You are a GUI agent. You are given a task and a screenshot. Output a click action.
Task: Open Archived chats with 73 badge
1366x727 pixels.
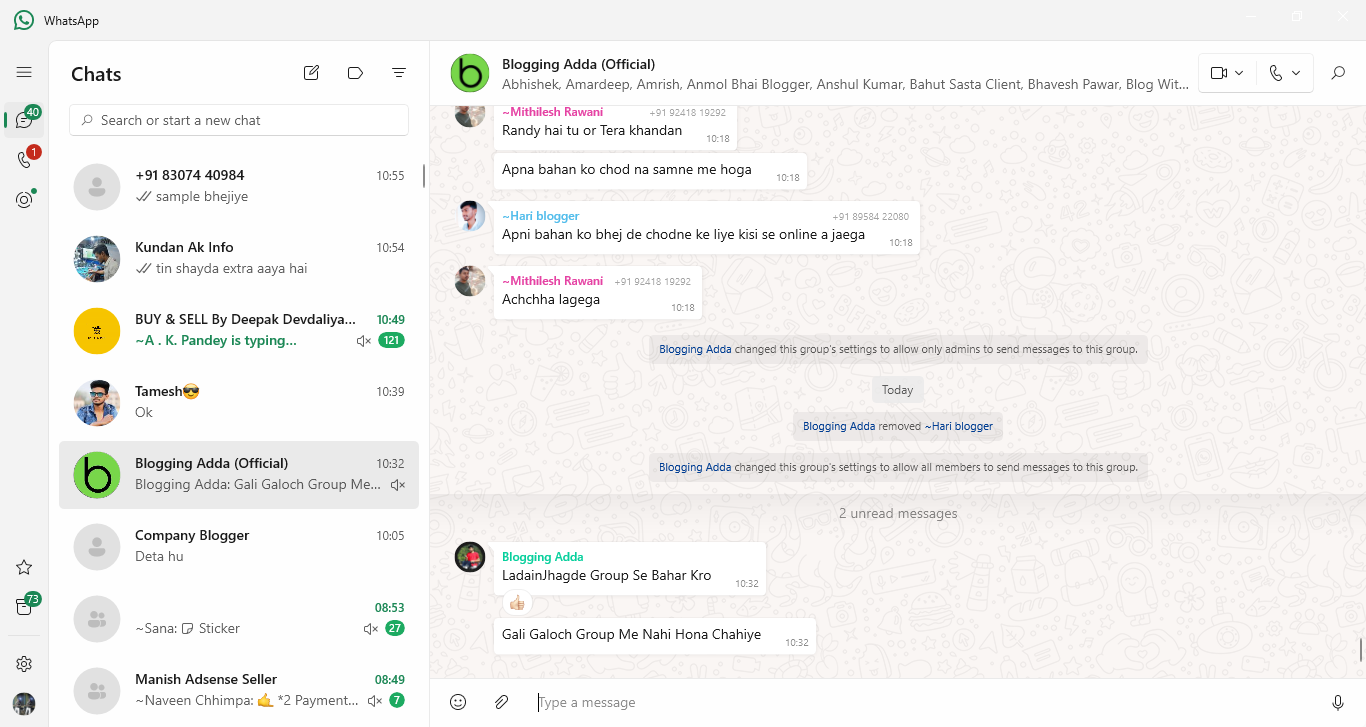point(24,606)
